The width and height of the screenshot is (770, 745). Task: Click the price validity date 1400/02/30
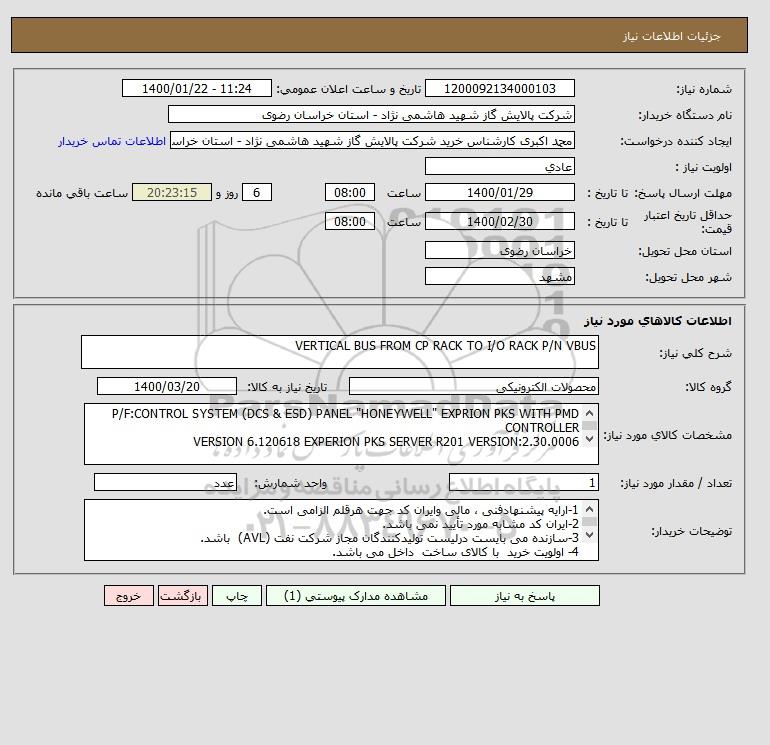[499, 221]
